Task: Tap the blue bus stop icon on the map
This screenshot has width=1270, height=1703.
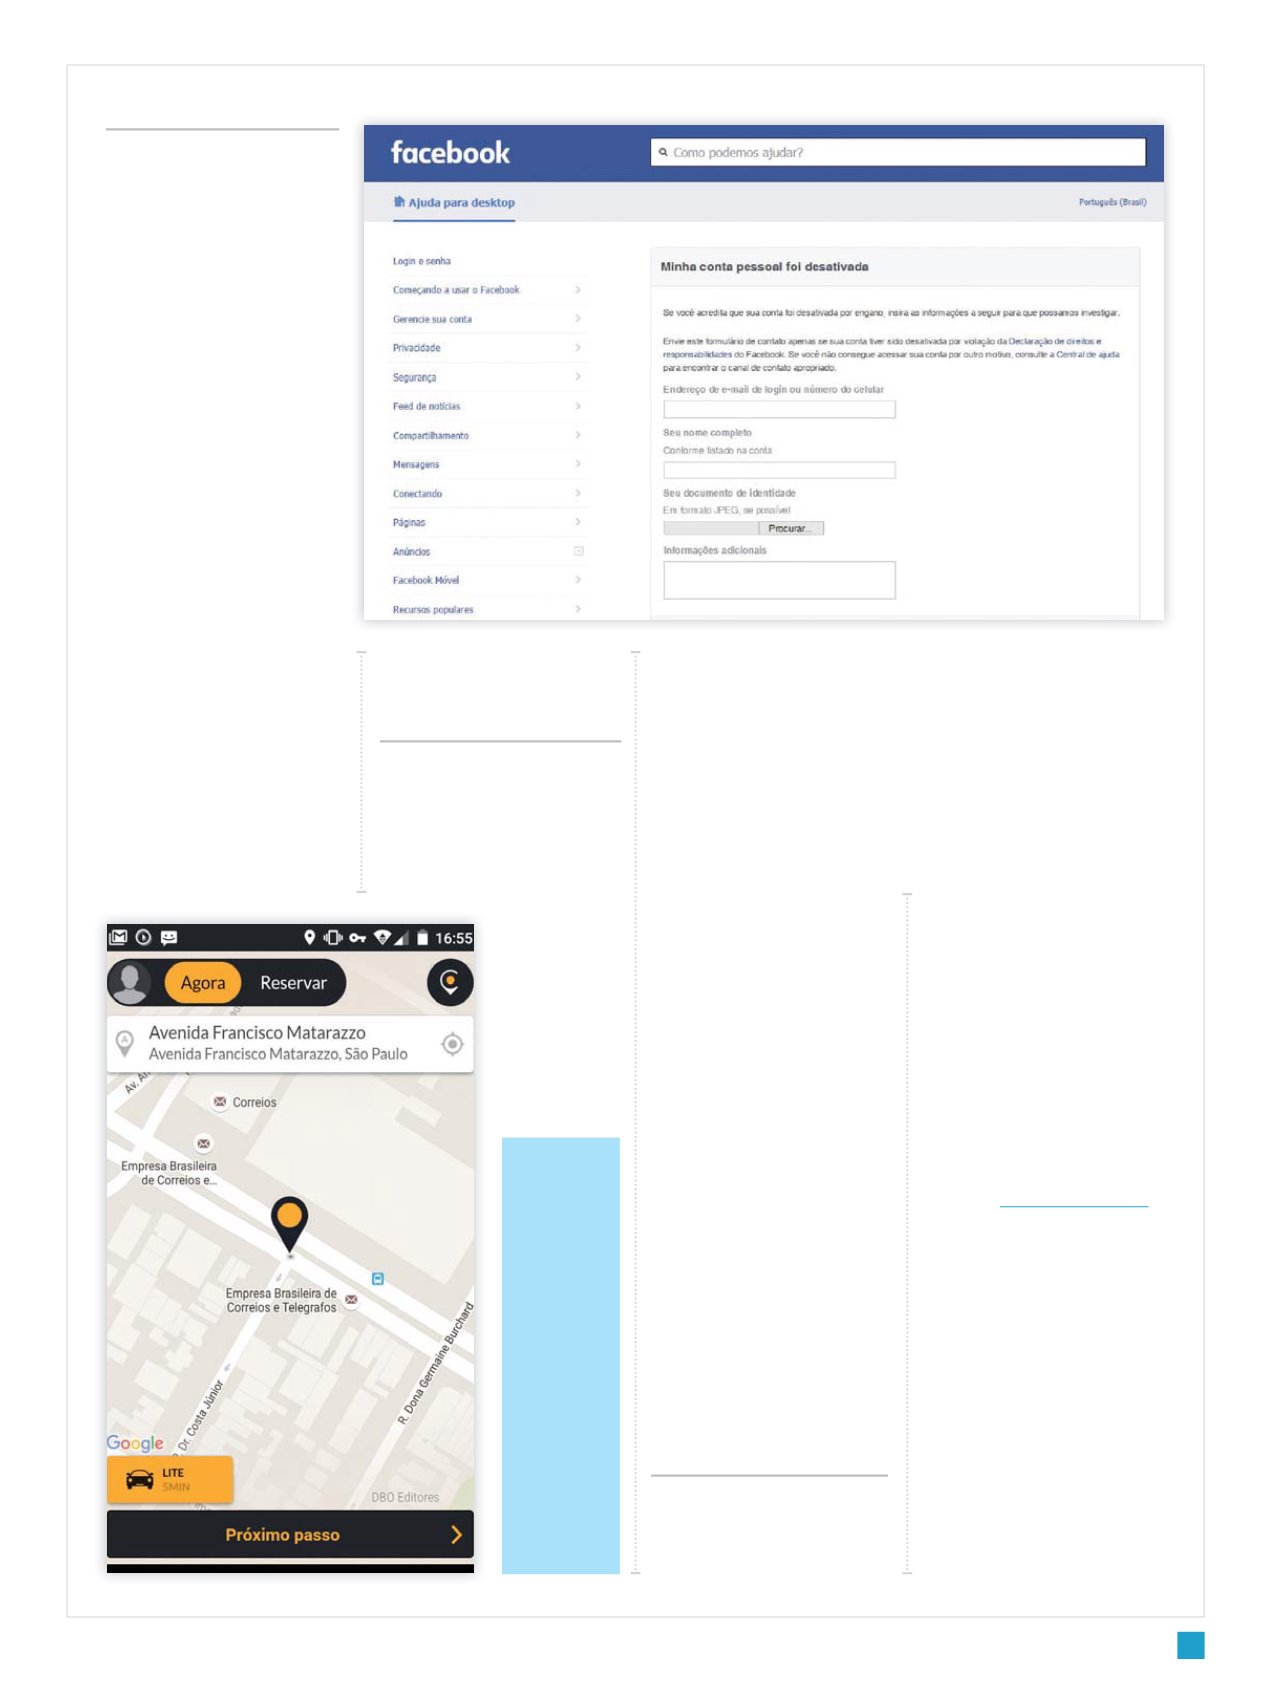Action: coord(378,1279)
